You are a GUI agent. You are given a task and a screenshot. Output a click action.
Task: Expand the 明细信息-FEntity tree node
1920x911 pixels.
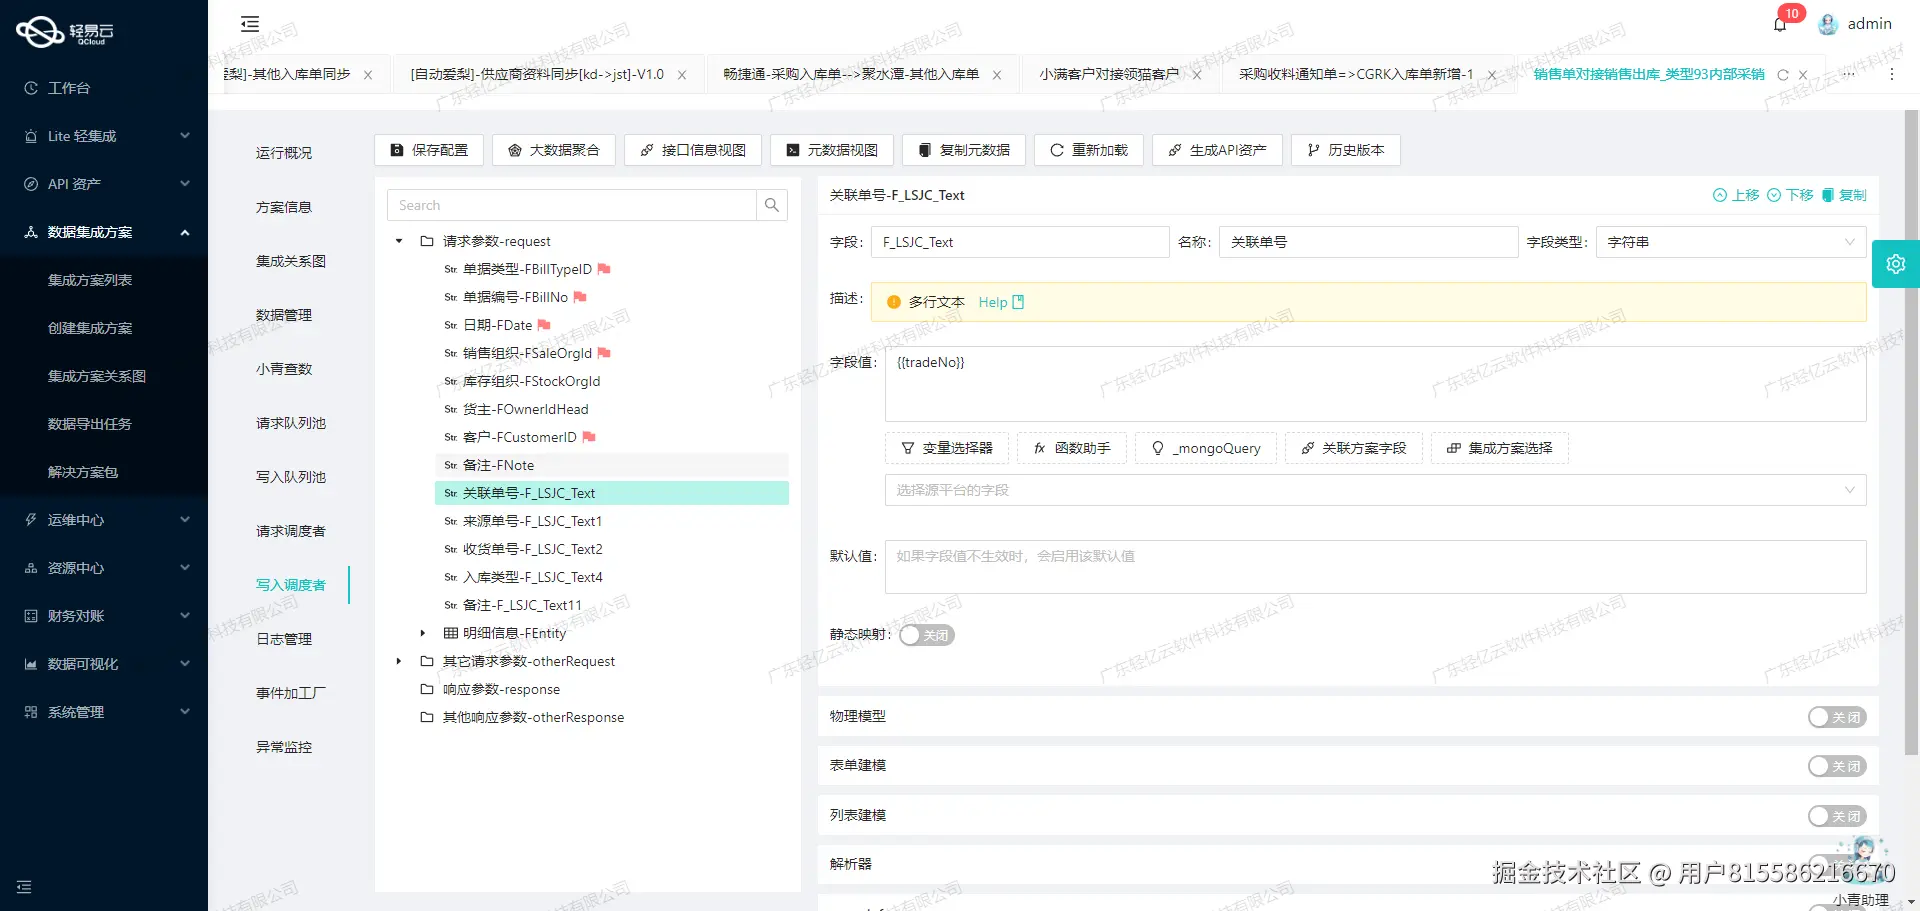coord(421,633)
